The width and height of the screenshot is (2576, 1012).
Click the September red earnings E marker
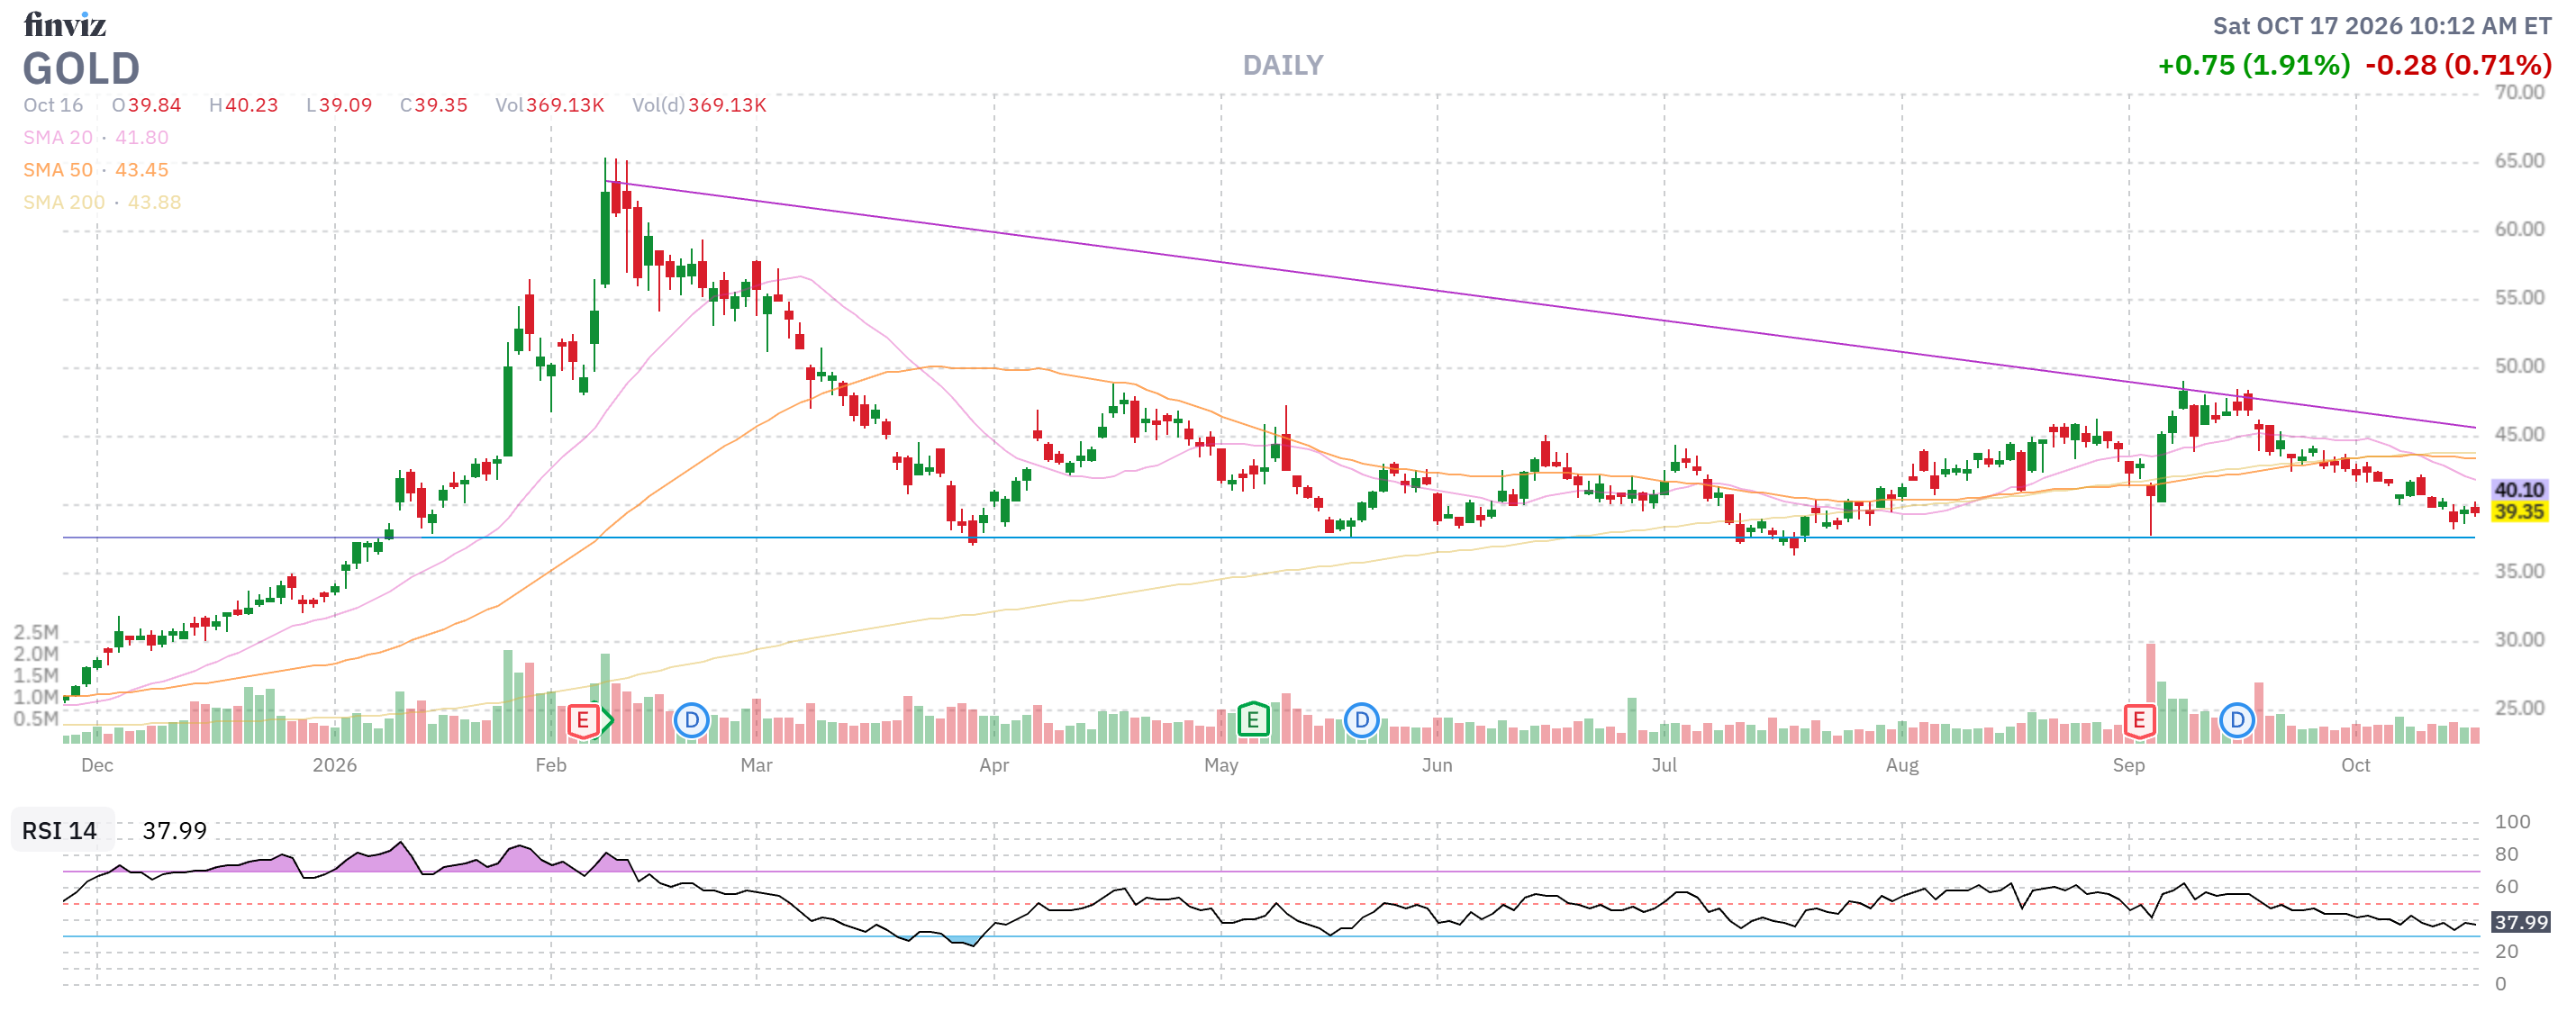pos(2139,721)
